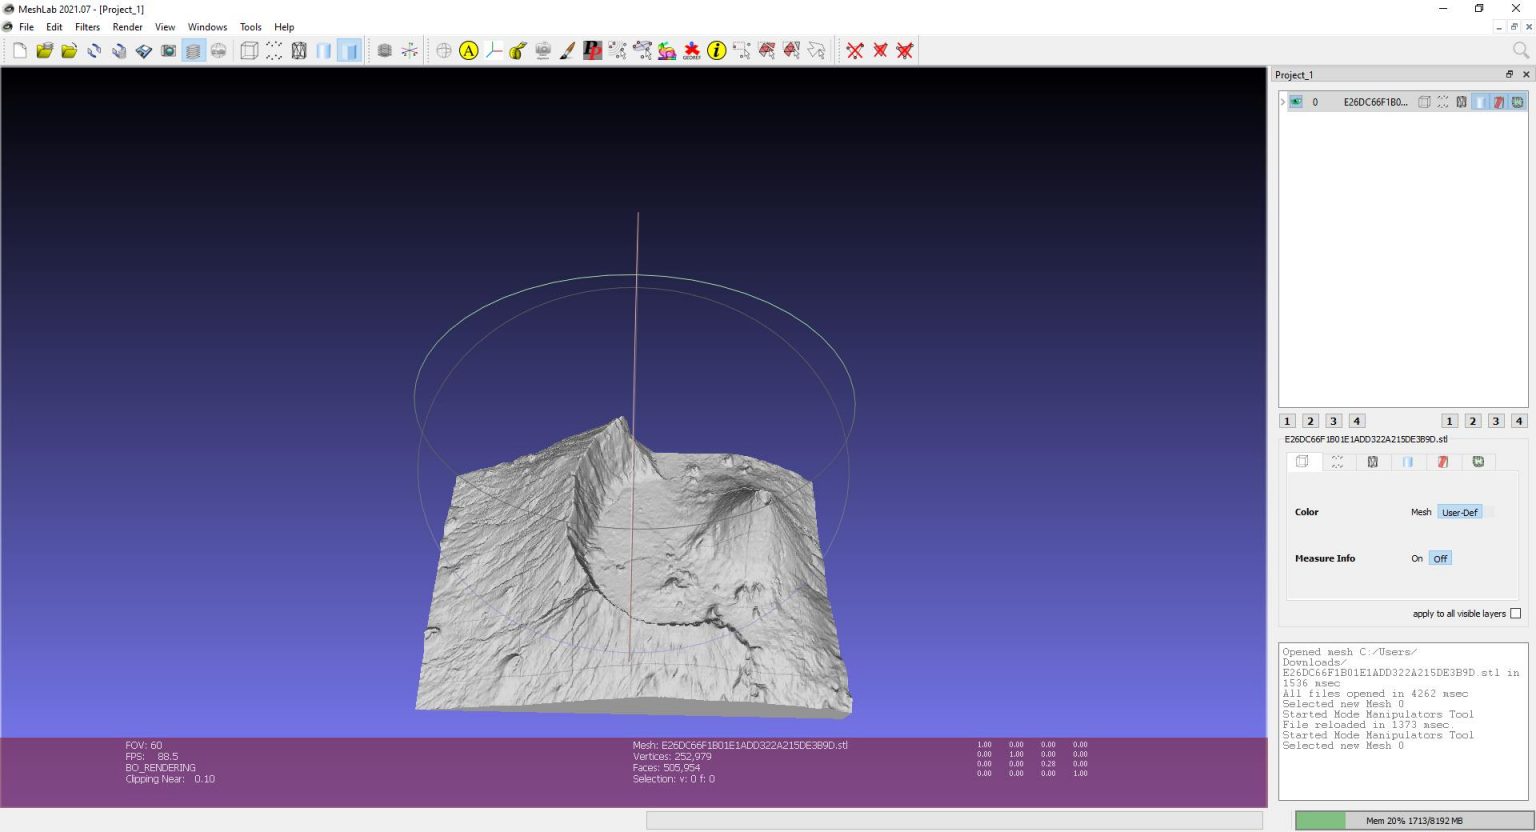Set Color option to Mesh
Viewport: 1536px width, 832px height.
pyautogui.click(x=1421, y=512)
